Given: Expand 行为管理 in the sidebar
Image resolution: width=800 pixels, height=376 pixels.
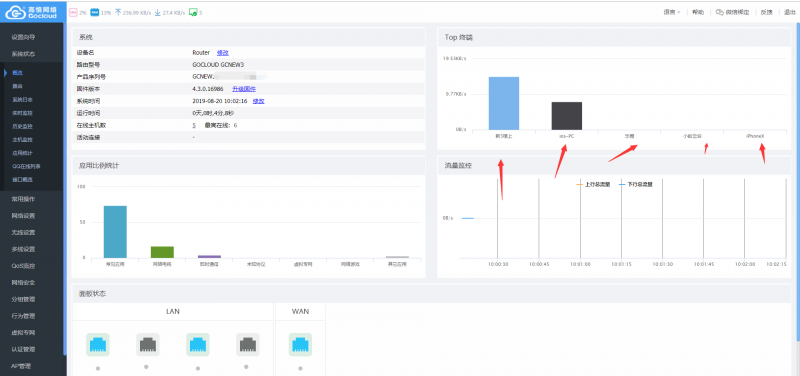Looking at the screenshot, I should 23,316.
